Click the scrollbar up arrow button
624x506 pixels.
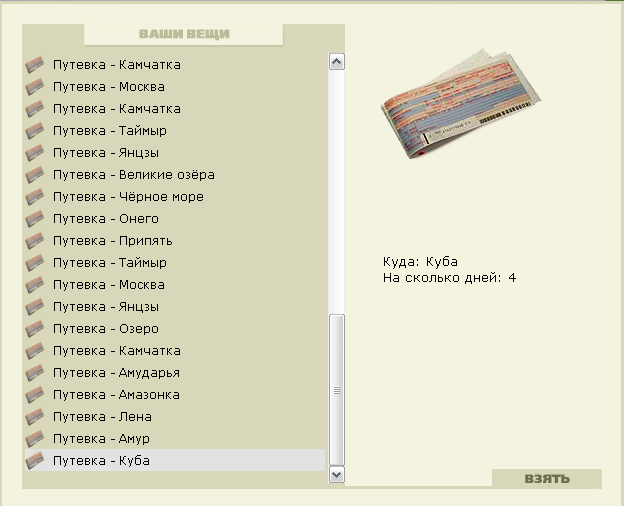(337, 62)
